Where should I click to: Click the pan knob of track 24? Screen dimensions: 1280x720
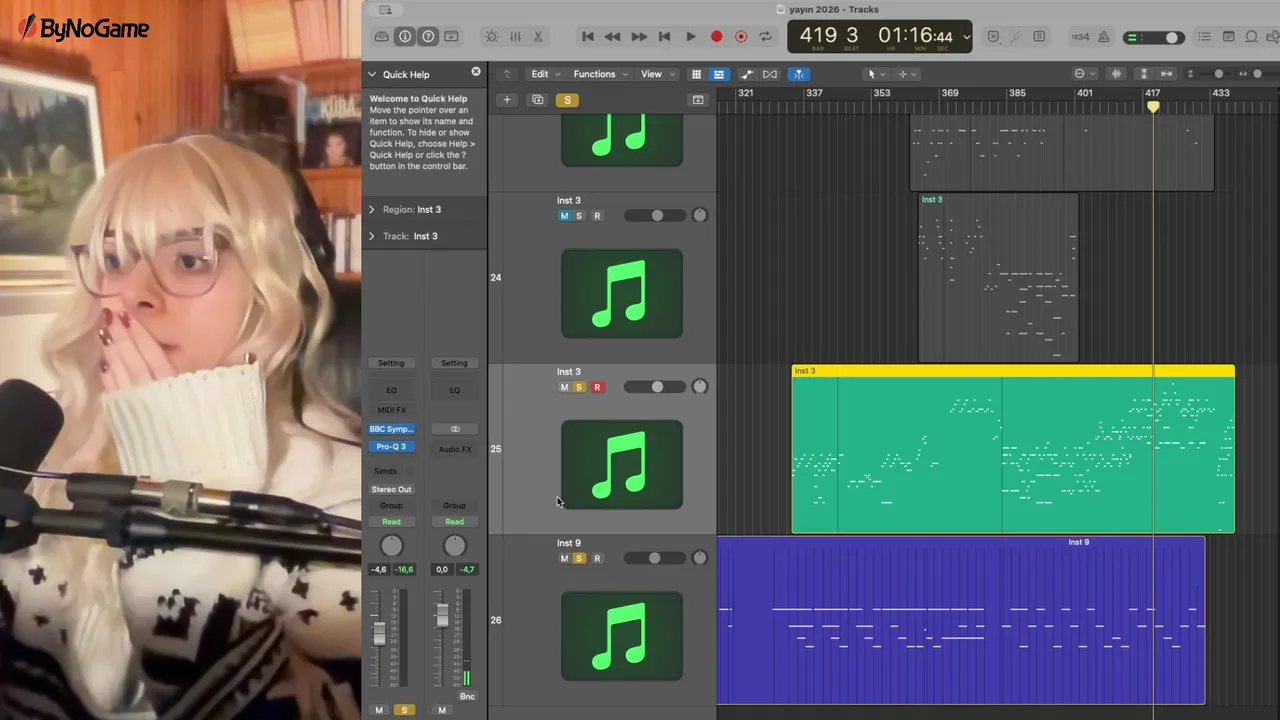(699, 216)
